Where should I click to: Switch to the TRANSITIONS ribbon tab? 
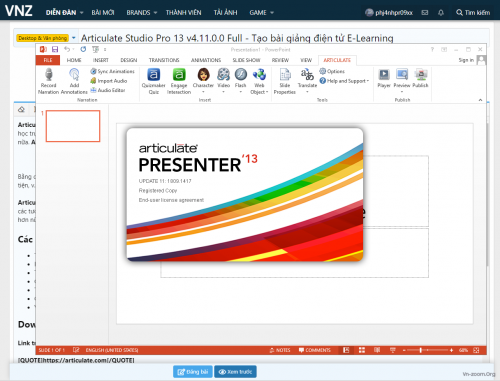coord(164,60)
